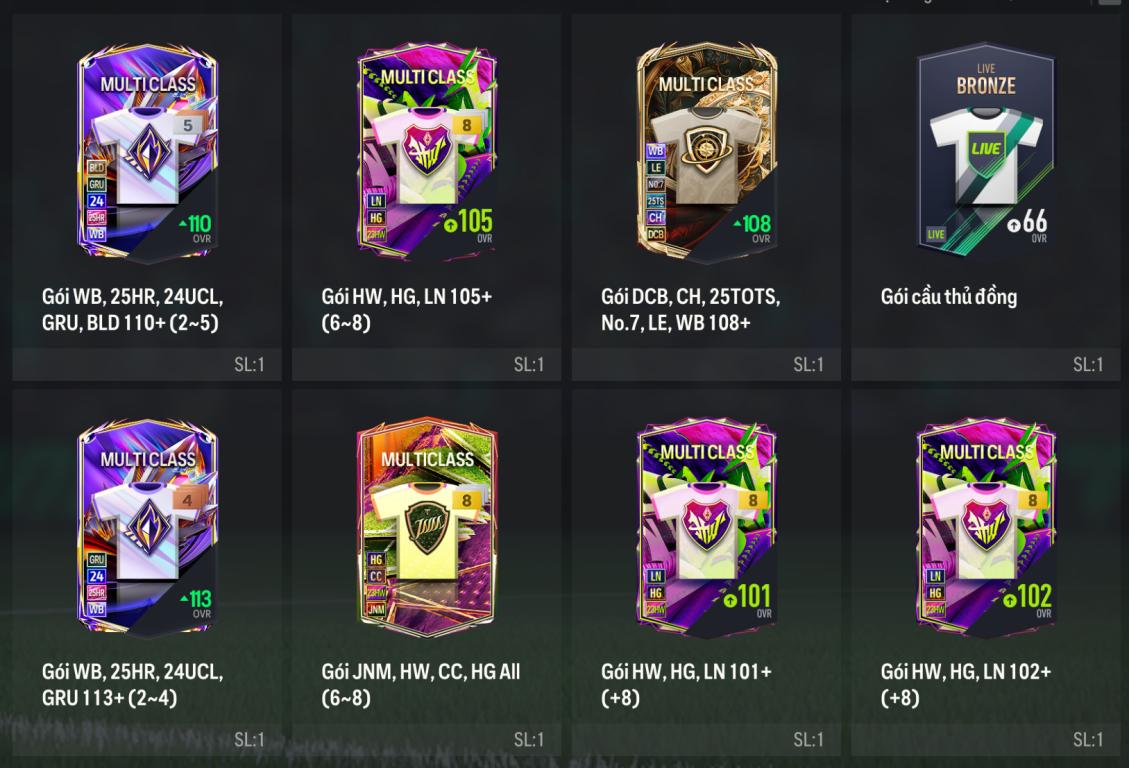Click the green up-arrow icon beside 101 OVR

[730, 600]
